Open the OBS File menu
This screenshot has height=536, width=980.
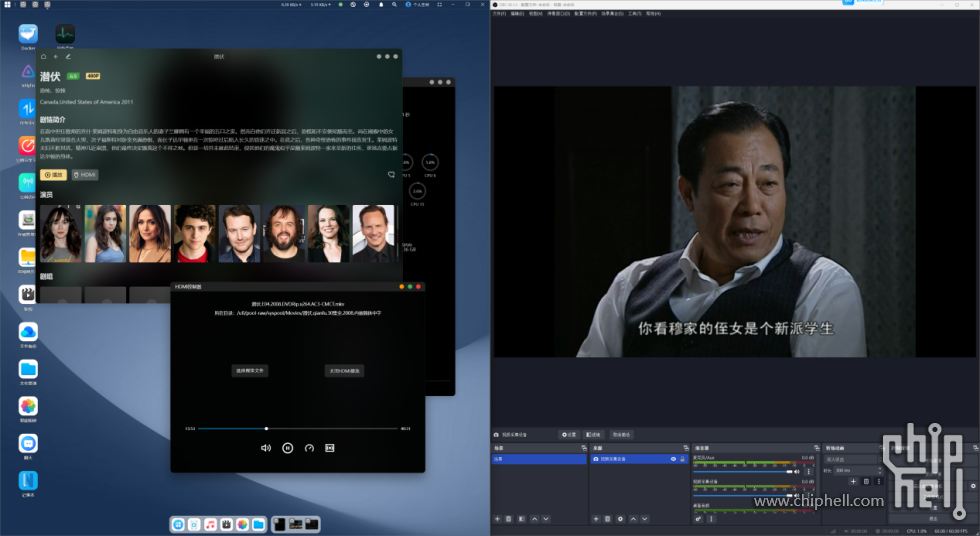click(x=499, y=13)
